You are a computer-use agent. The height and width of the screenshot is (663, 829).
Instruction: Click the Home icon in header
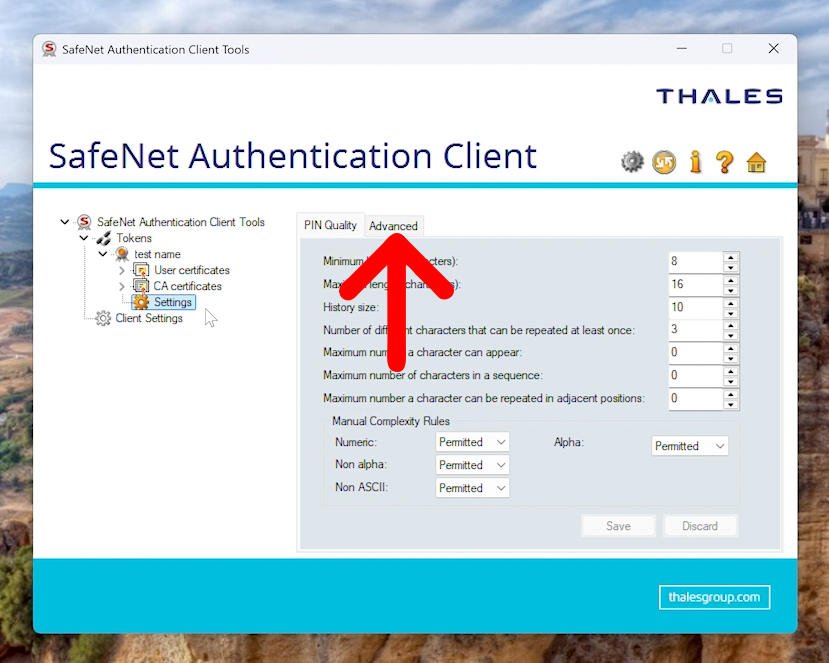[757, 162]
